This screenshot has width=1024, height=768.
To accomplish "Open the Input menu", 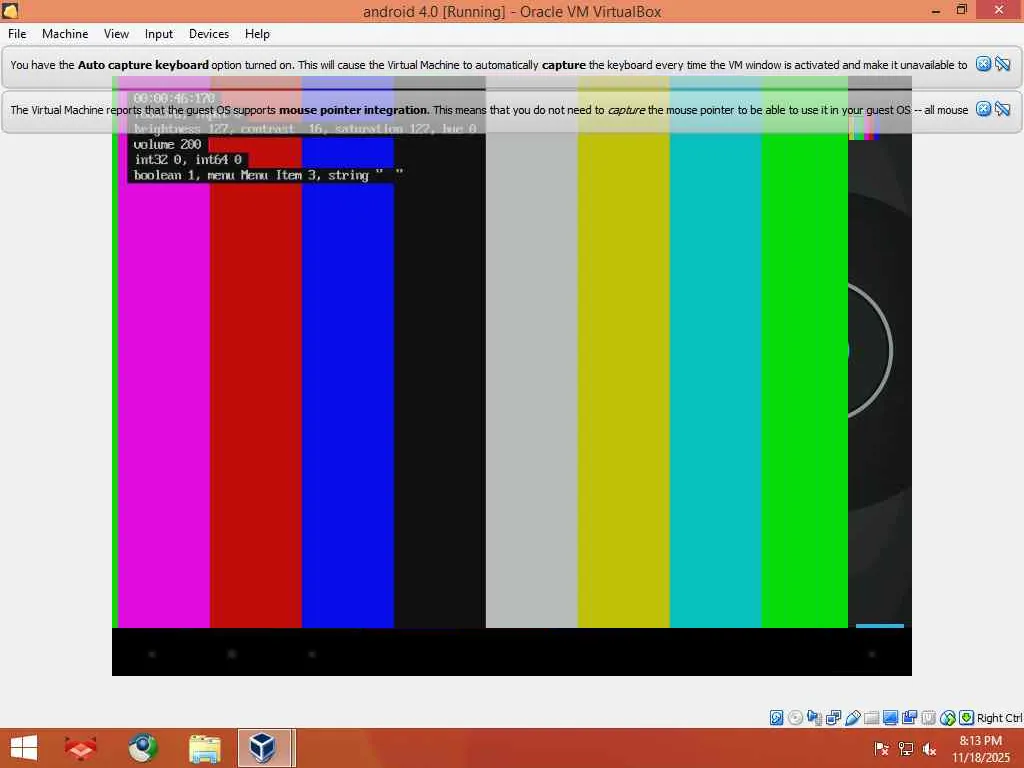I will pyautogui.click(x=159, y=34).
